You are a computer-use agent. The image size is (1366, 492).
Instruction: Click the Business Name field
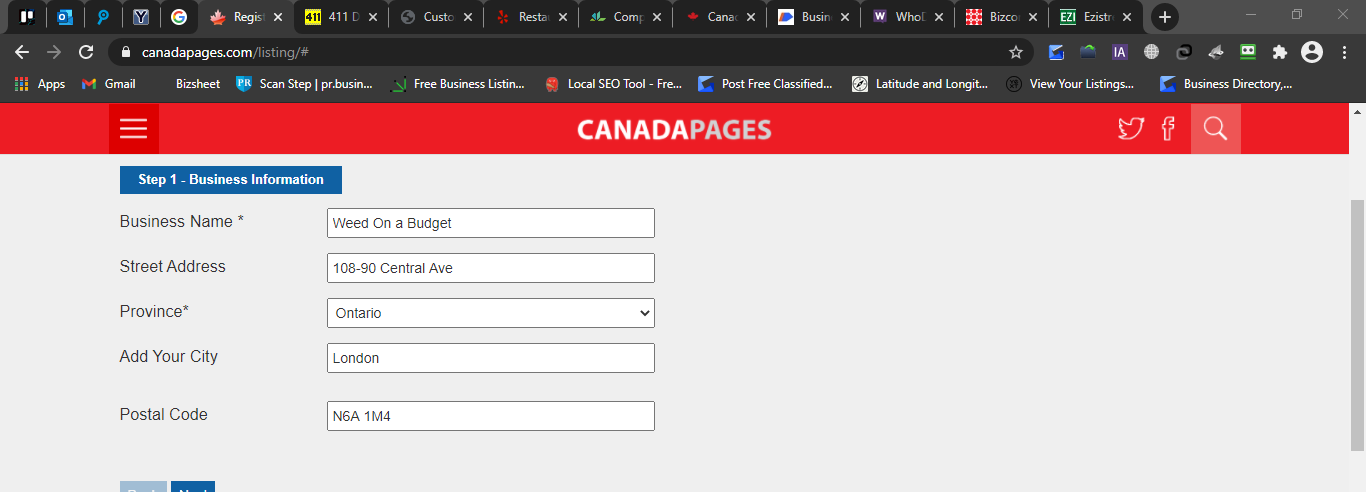coord(491,223)
